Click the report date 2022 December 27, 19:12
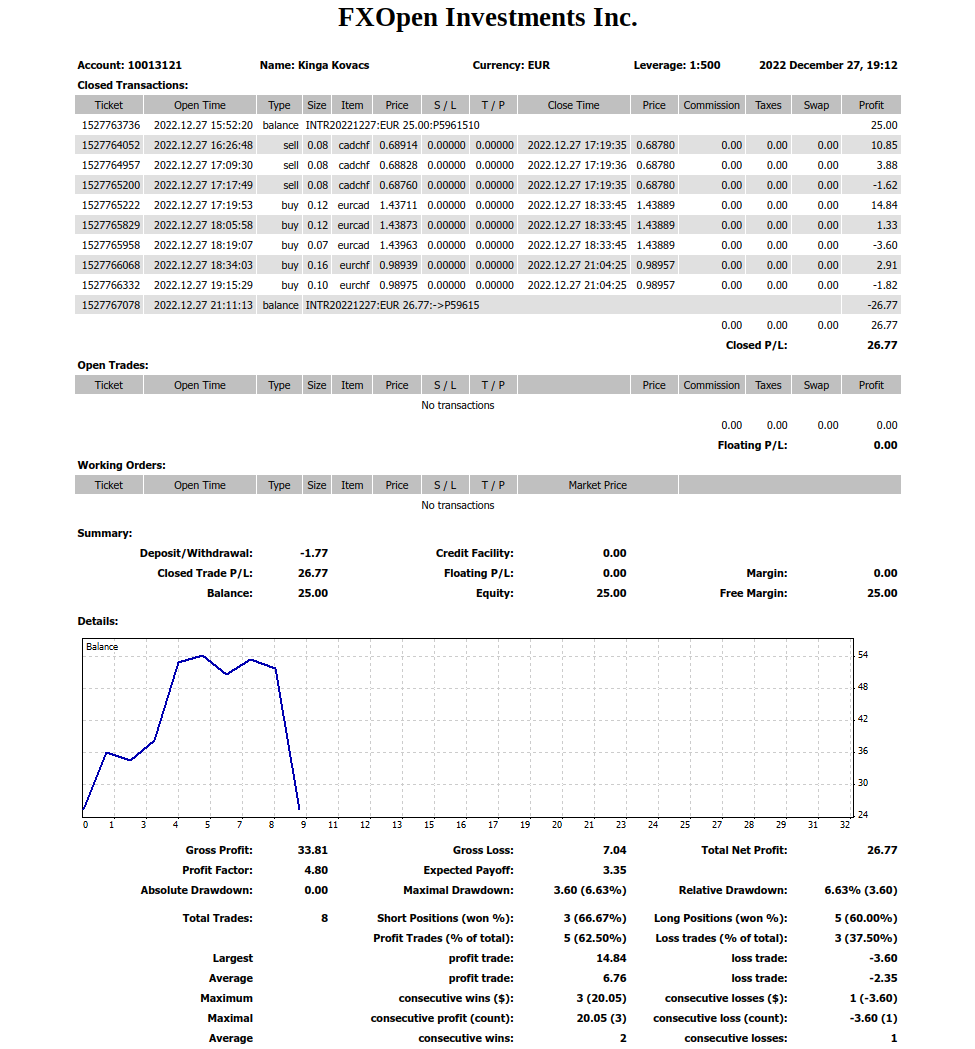This screenshot has height=1049, width=975. click(x=828, y=66)
